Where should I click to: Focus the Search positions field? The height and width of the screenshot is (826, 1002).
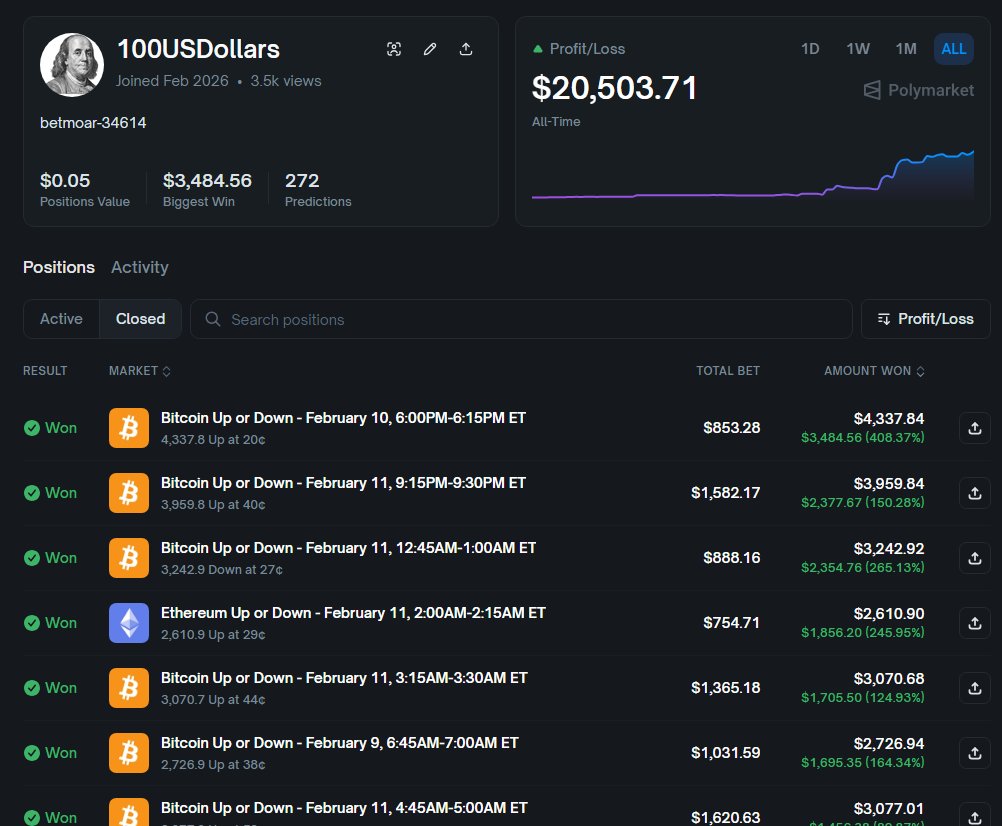coord(521,319)
